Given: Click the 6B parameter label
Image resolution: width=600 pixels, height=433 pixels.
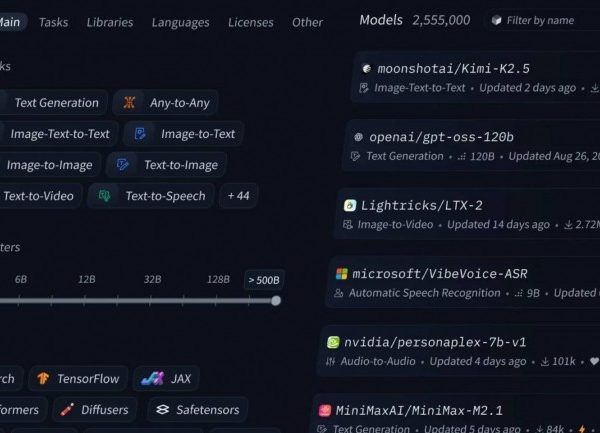Looking at the screenshot, I should pos(21,280).
